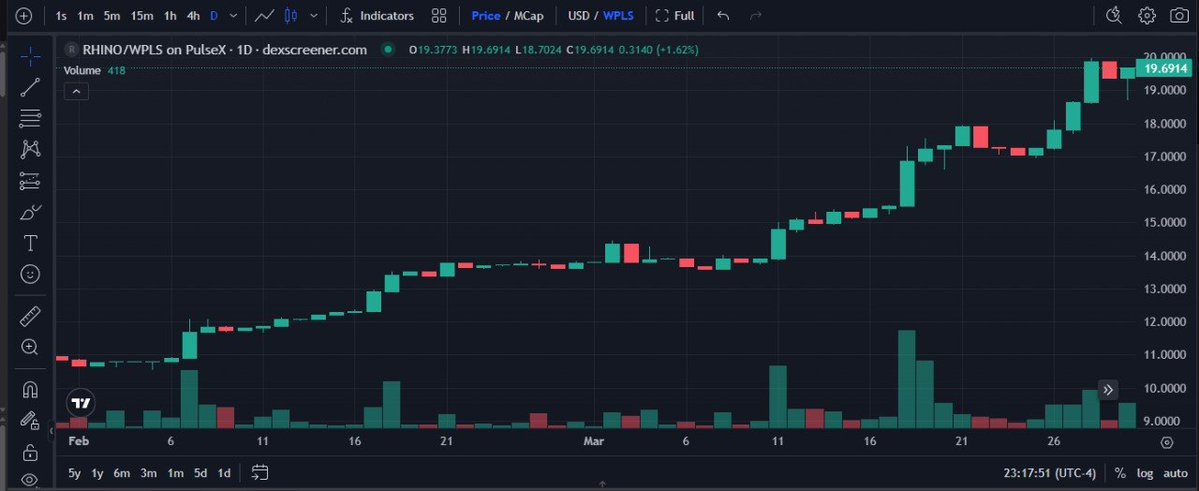Toggle magnet mode
Image resolution: width=1199 pixels, height=491 pixels.
[30, 389]
